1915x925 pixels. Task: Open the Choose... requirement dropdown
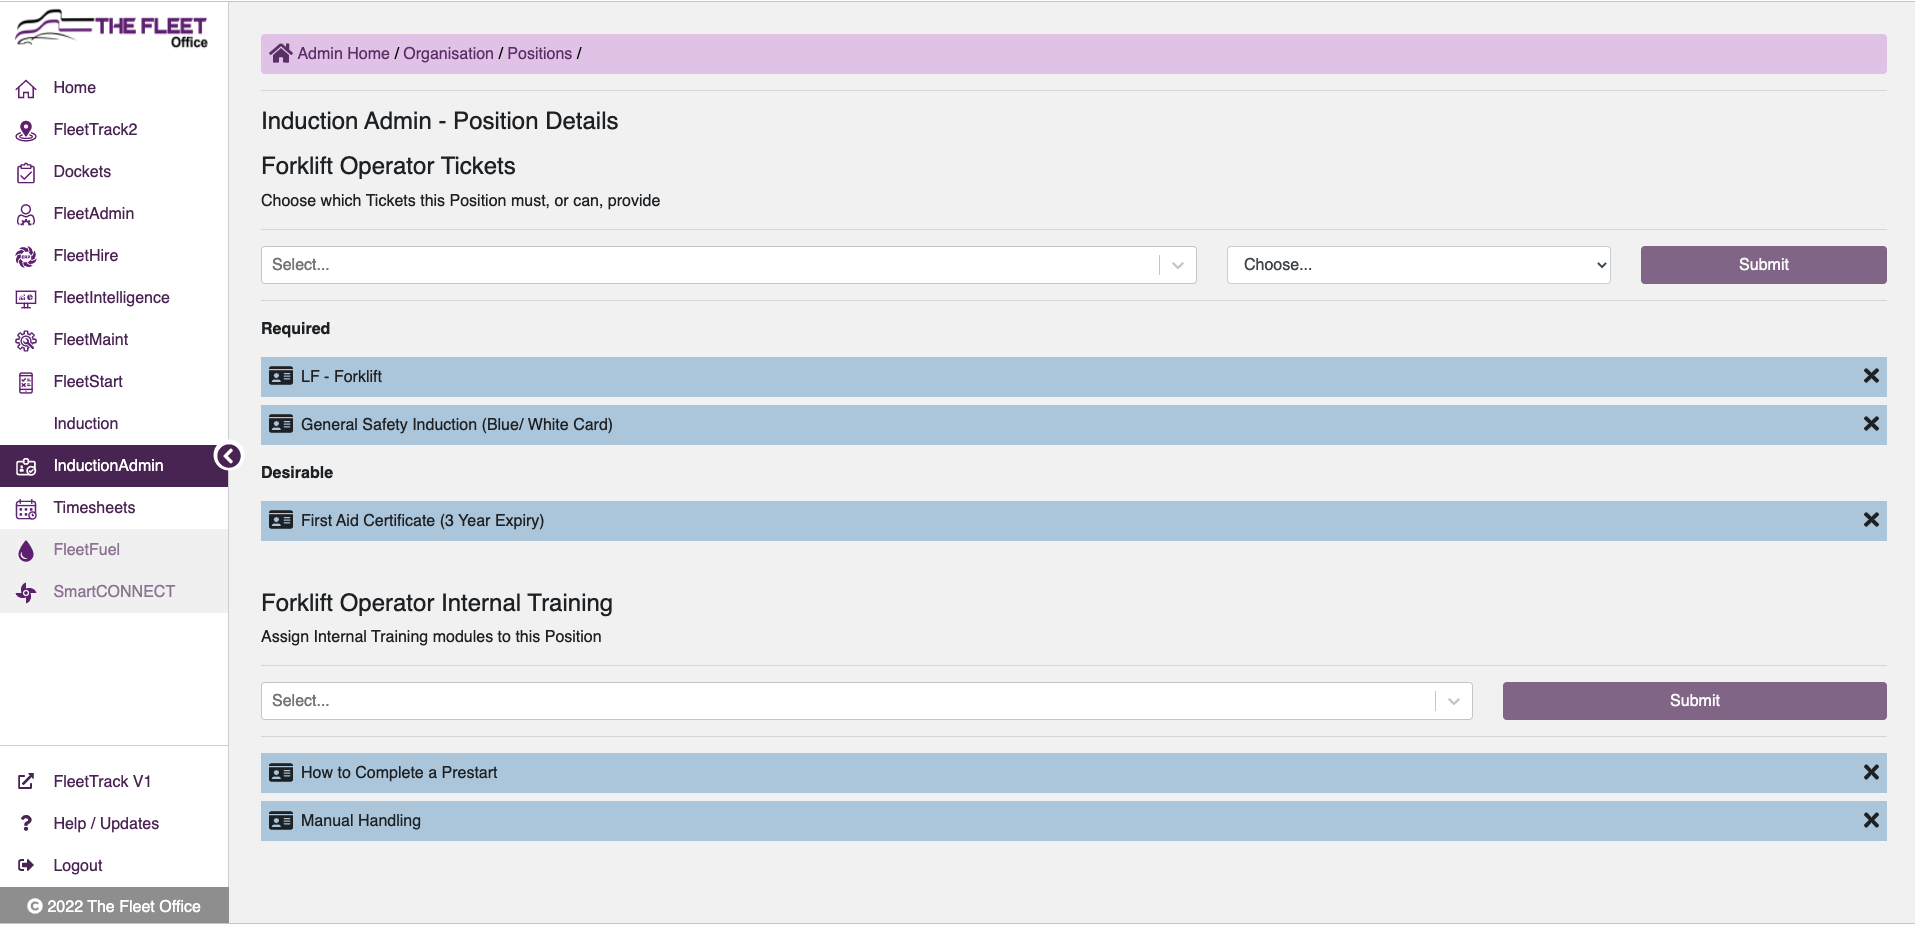tap(1418, 265)
